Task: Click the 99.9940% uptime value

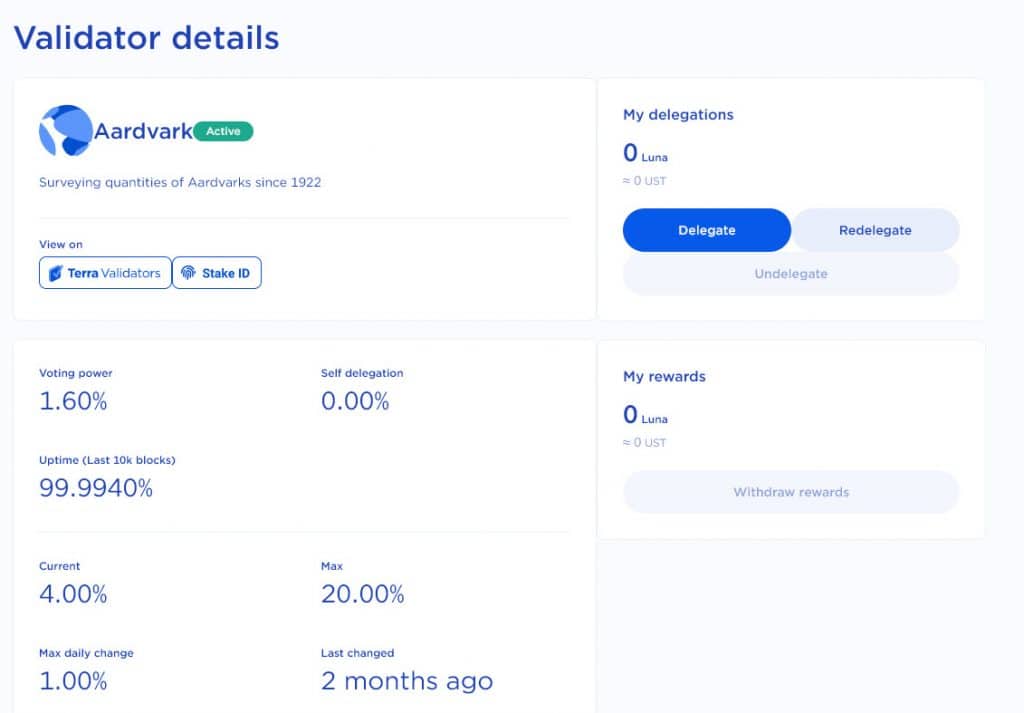Action: 96,488
